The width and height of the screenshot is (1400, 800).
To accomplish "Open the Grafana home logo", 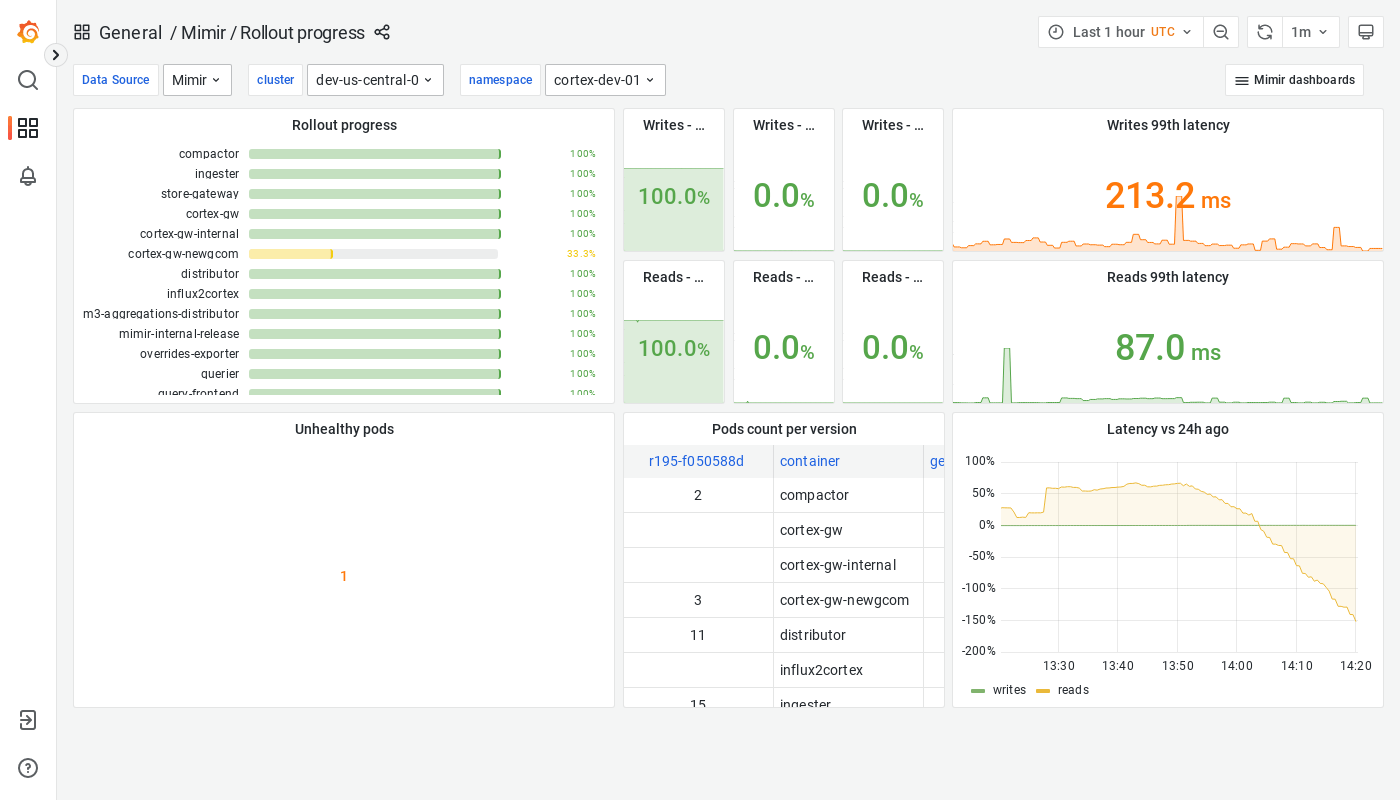I will [28, 32].
